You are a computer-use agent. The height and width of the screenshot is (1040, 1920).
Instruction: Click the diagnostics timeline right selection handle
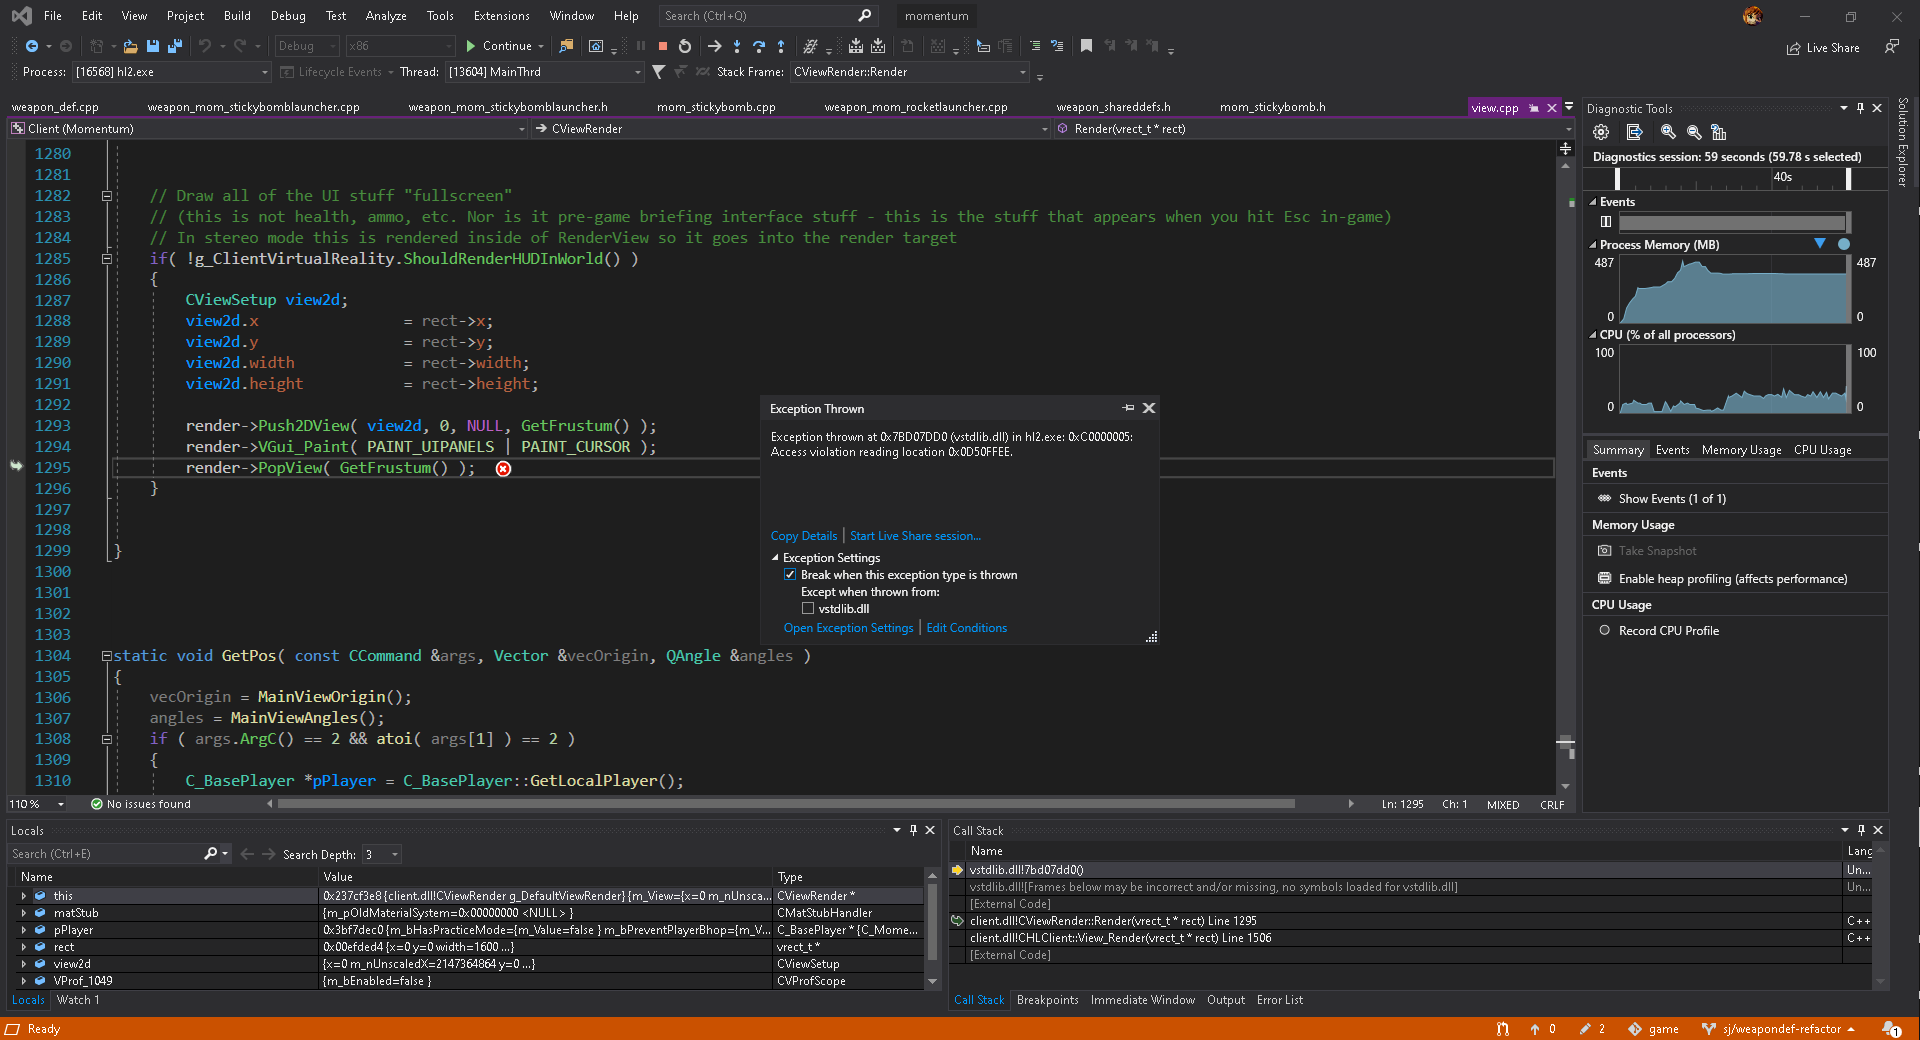pos(1848,178)
